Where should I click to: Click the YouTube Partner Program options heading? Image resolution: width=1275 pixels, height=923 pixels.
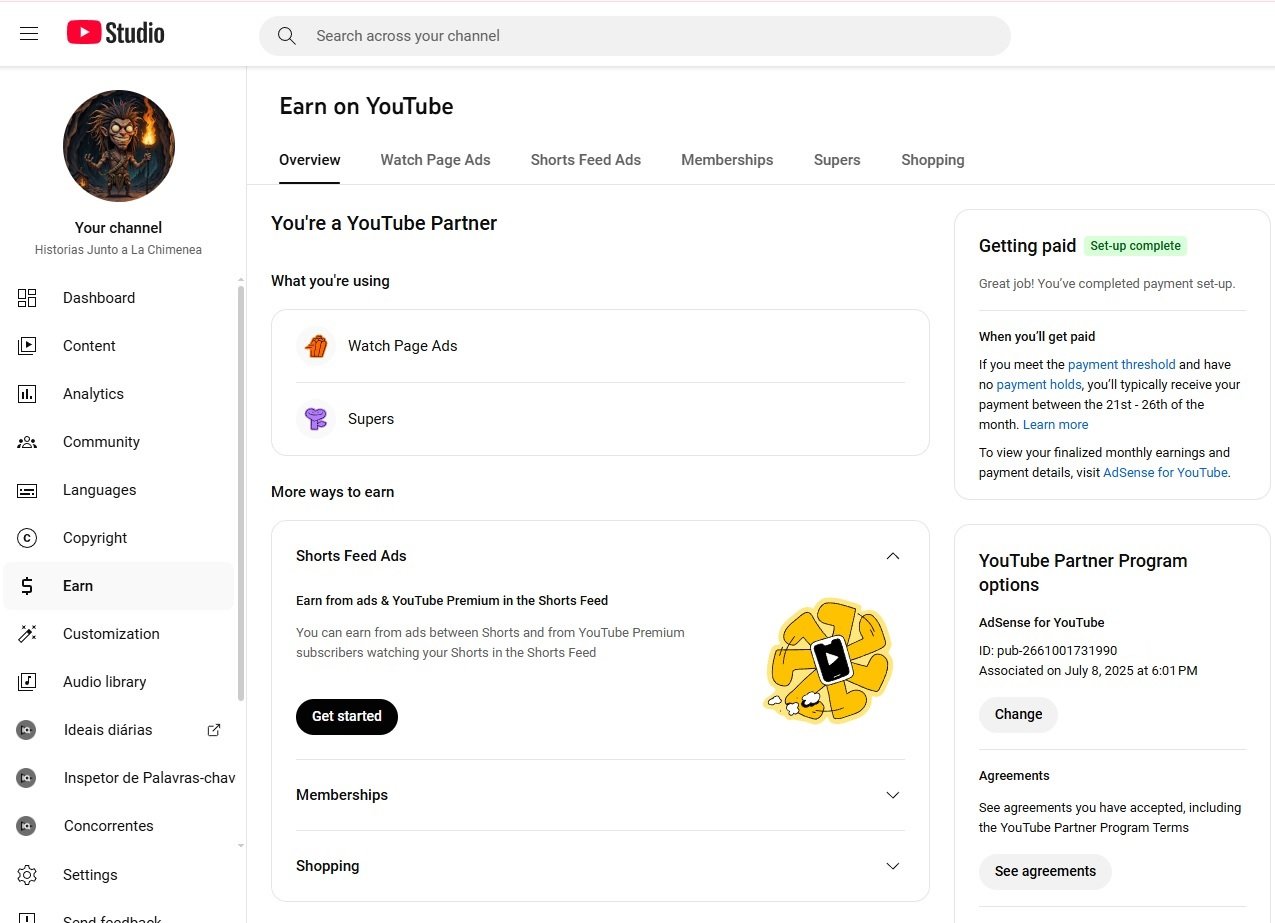[1083, 573]
